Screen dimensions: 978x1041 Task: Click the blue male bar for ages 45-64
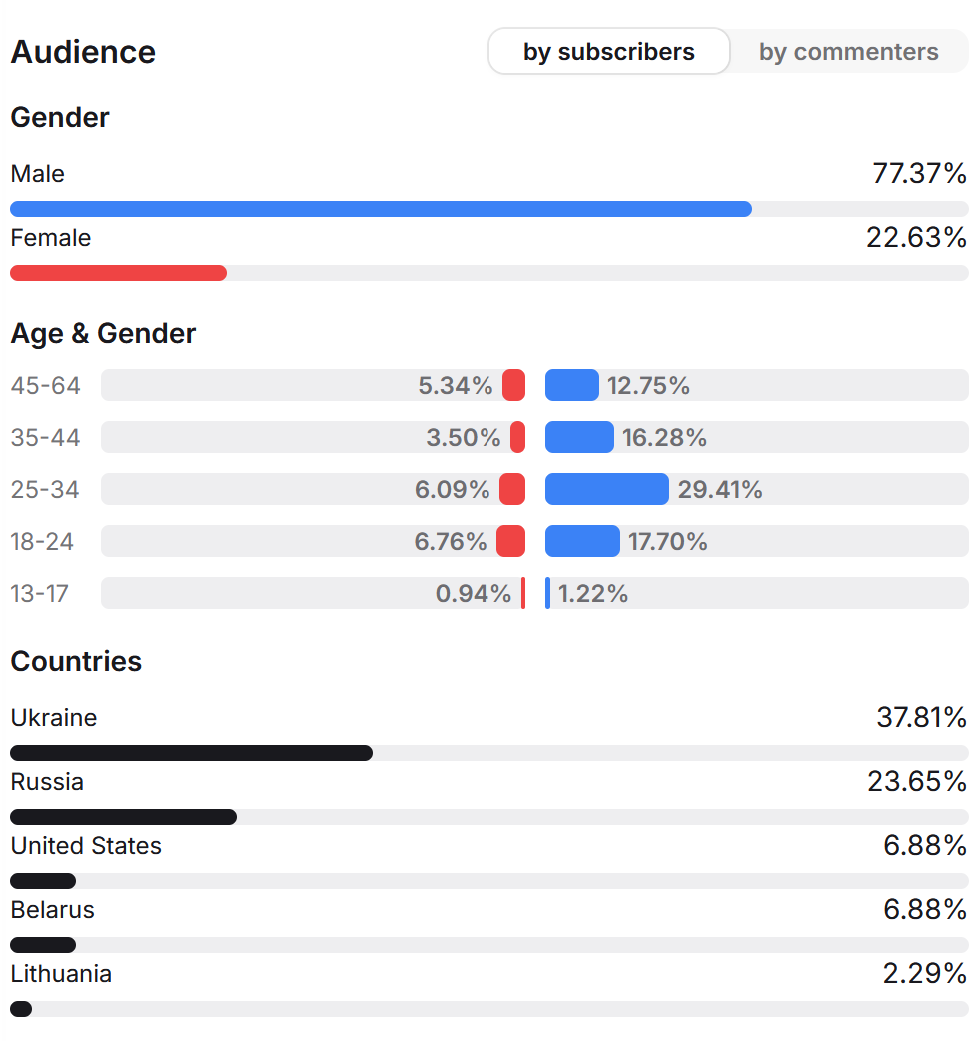(x=571, y=385)
